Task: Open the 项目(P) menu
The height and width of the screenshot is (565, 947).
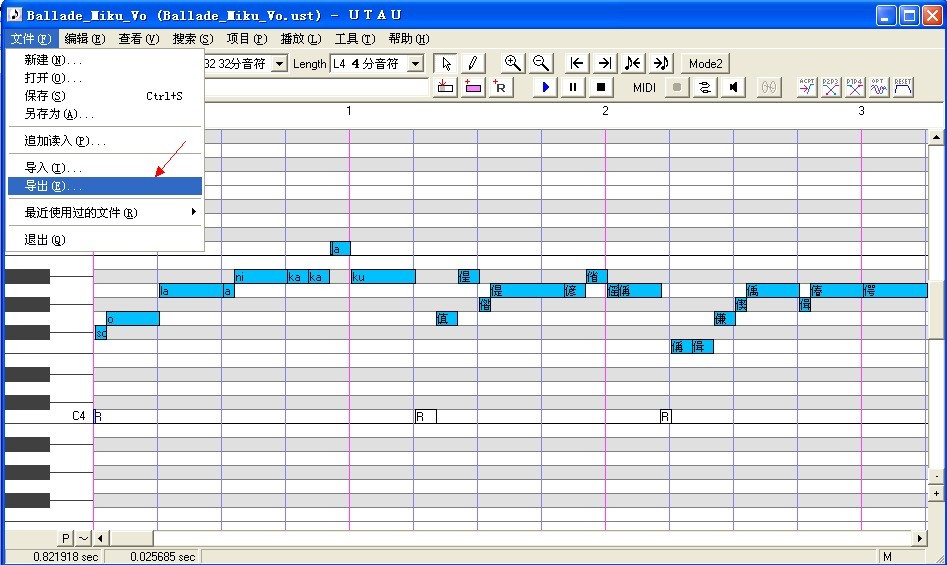Action: (247, 39)
